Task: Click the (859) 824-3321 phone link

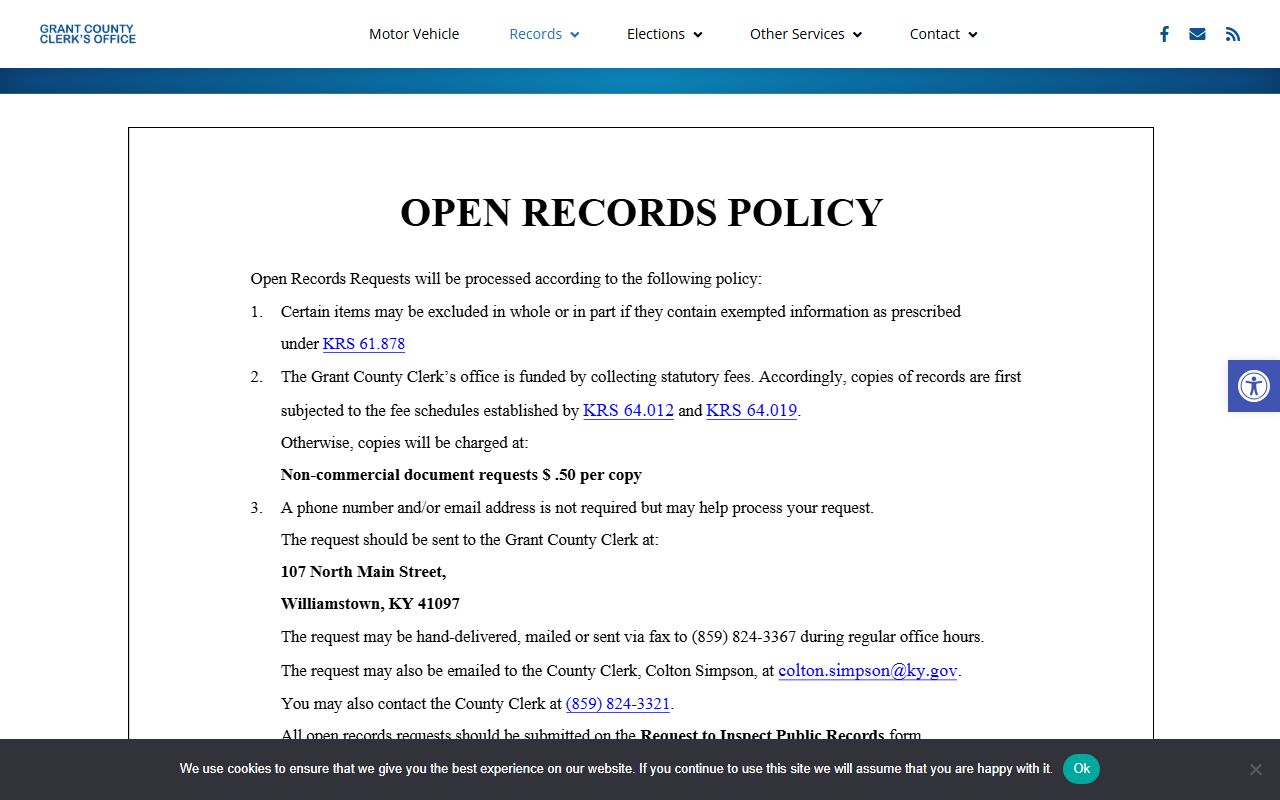Action: [618, 704]
